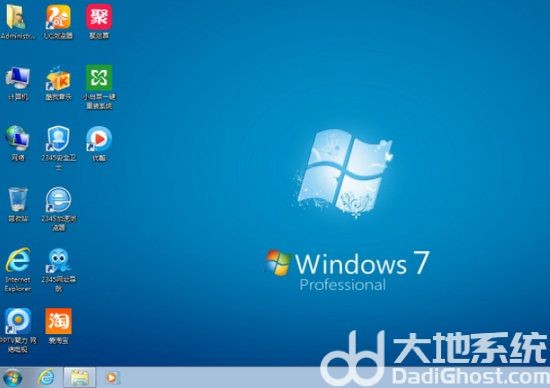Image resolution: width=550 pixels, height=388 pixels.
Task: Select the Internet Explorer desktop icon
Action: tap(18, 260)
